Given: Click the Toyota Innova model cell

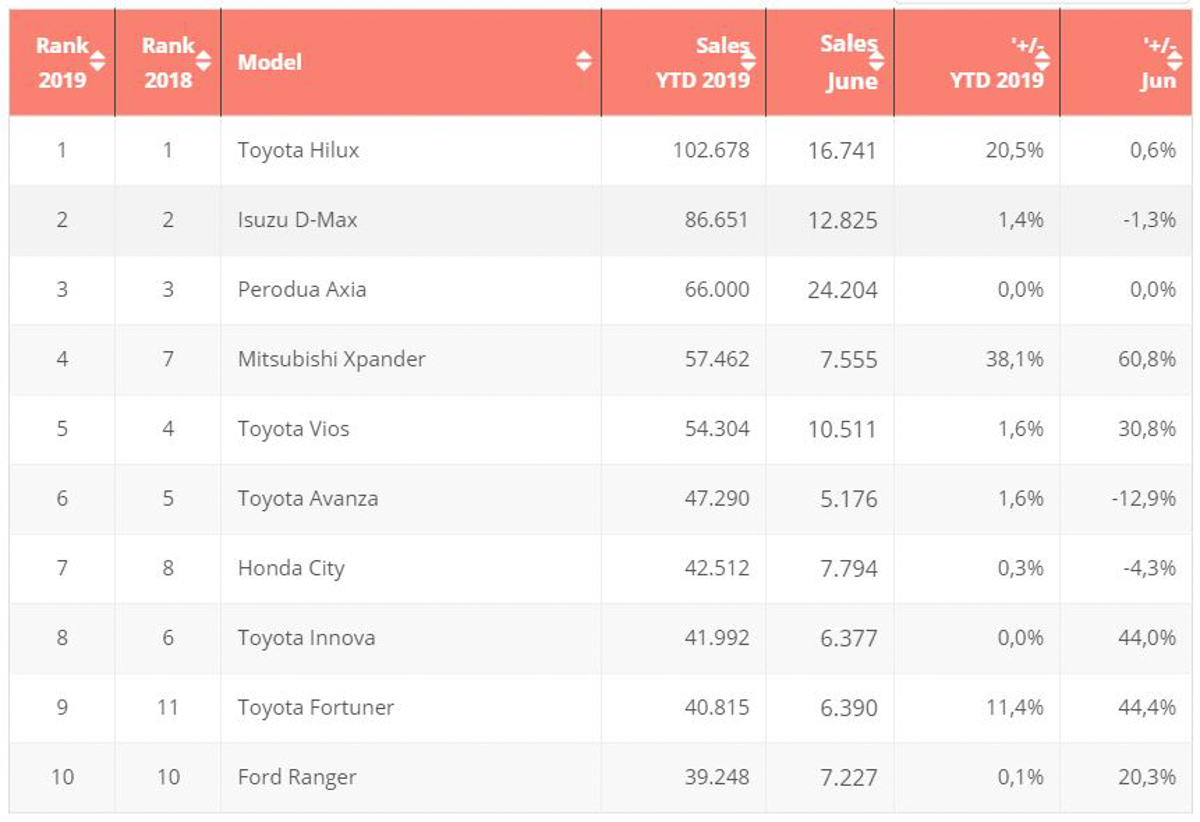Looking at the screenshot, I should (x=306, y=637).
